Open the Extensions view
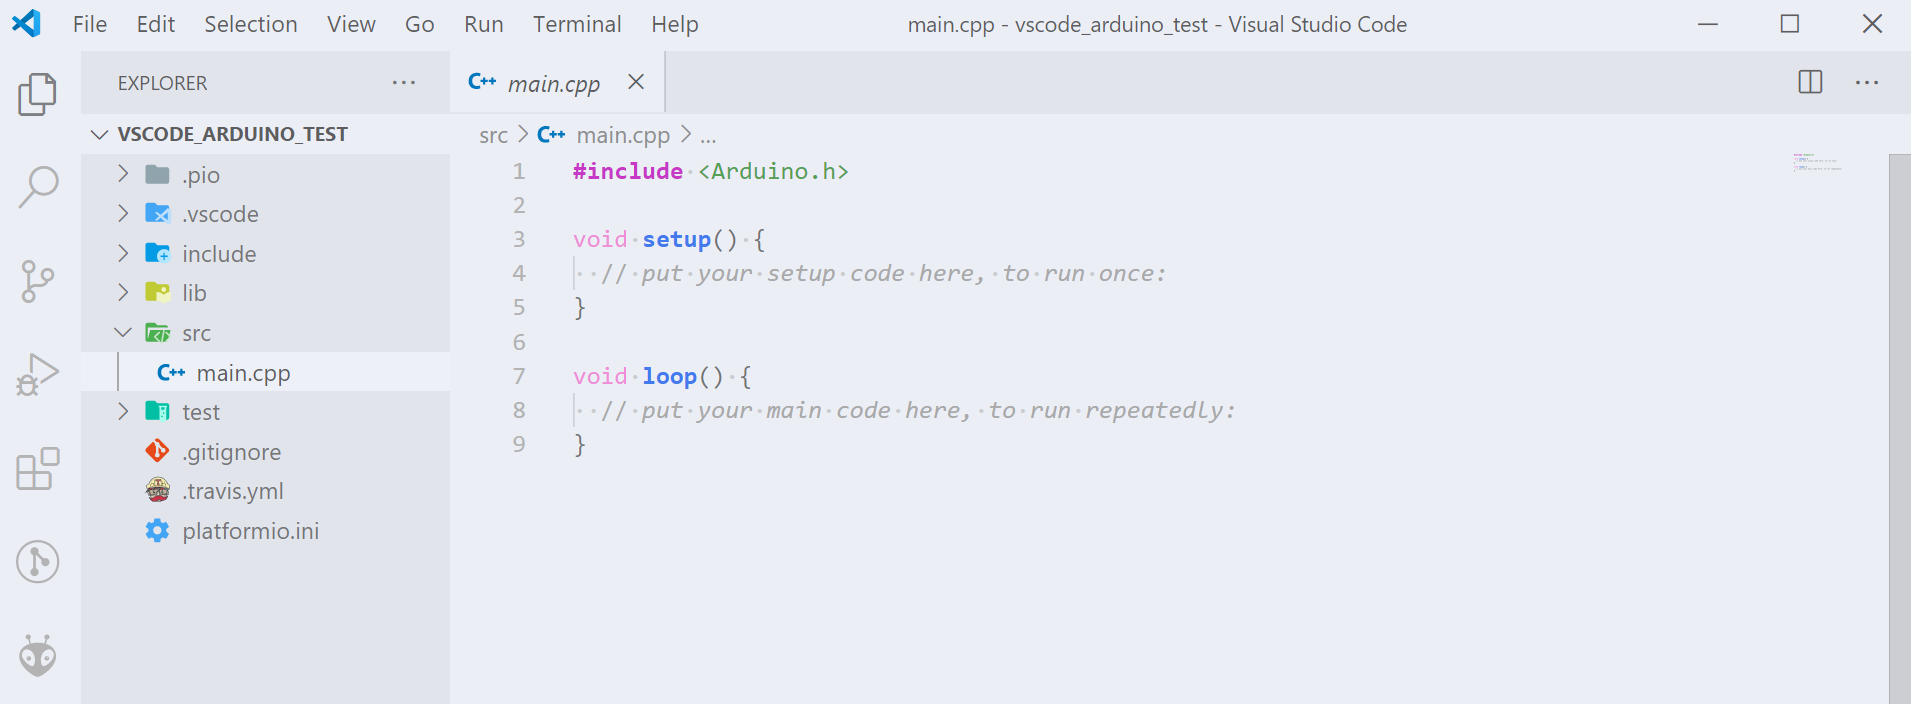The width and height of the screenshot is (1911, 704). pos(38,468)
